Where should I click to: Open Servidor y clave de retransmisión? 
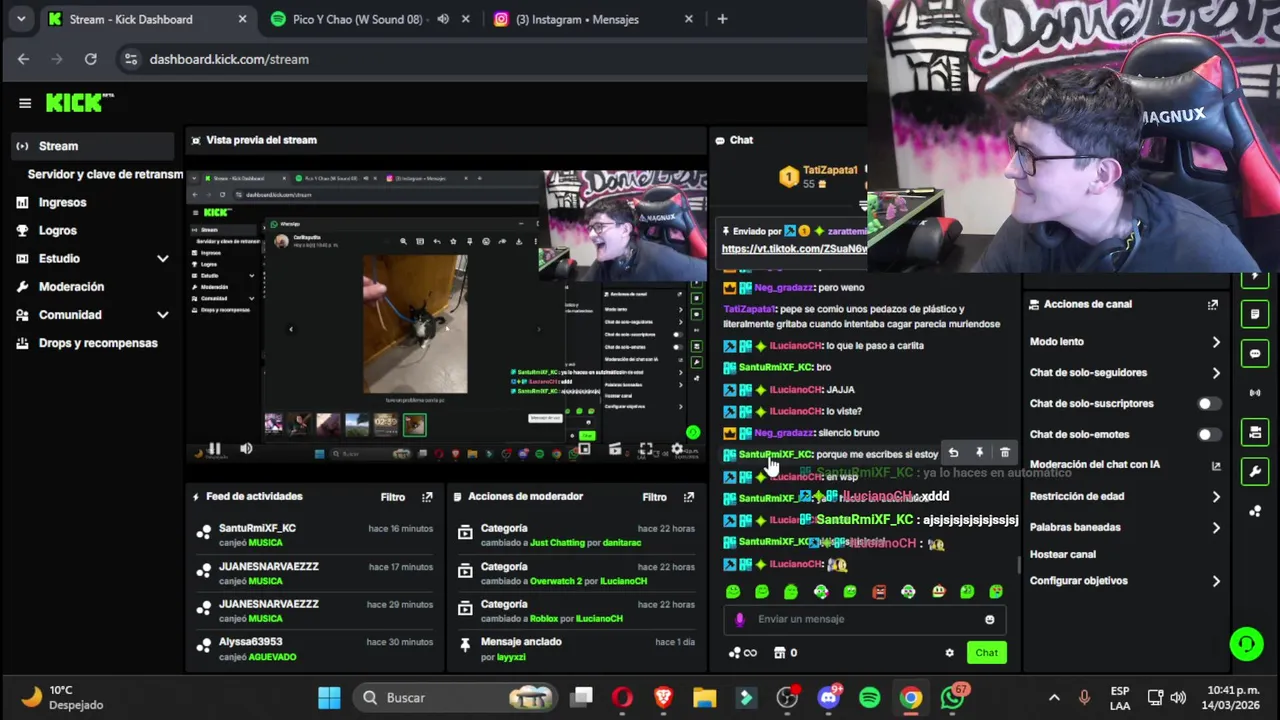click(x=105, y=174)
